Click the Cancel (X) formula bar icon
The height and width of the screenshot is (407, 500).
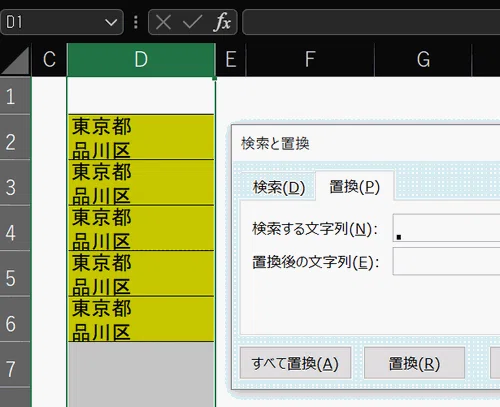click(x=163, y=22)
